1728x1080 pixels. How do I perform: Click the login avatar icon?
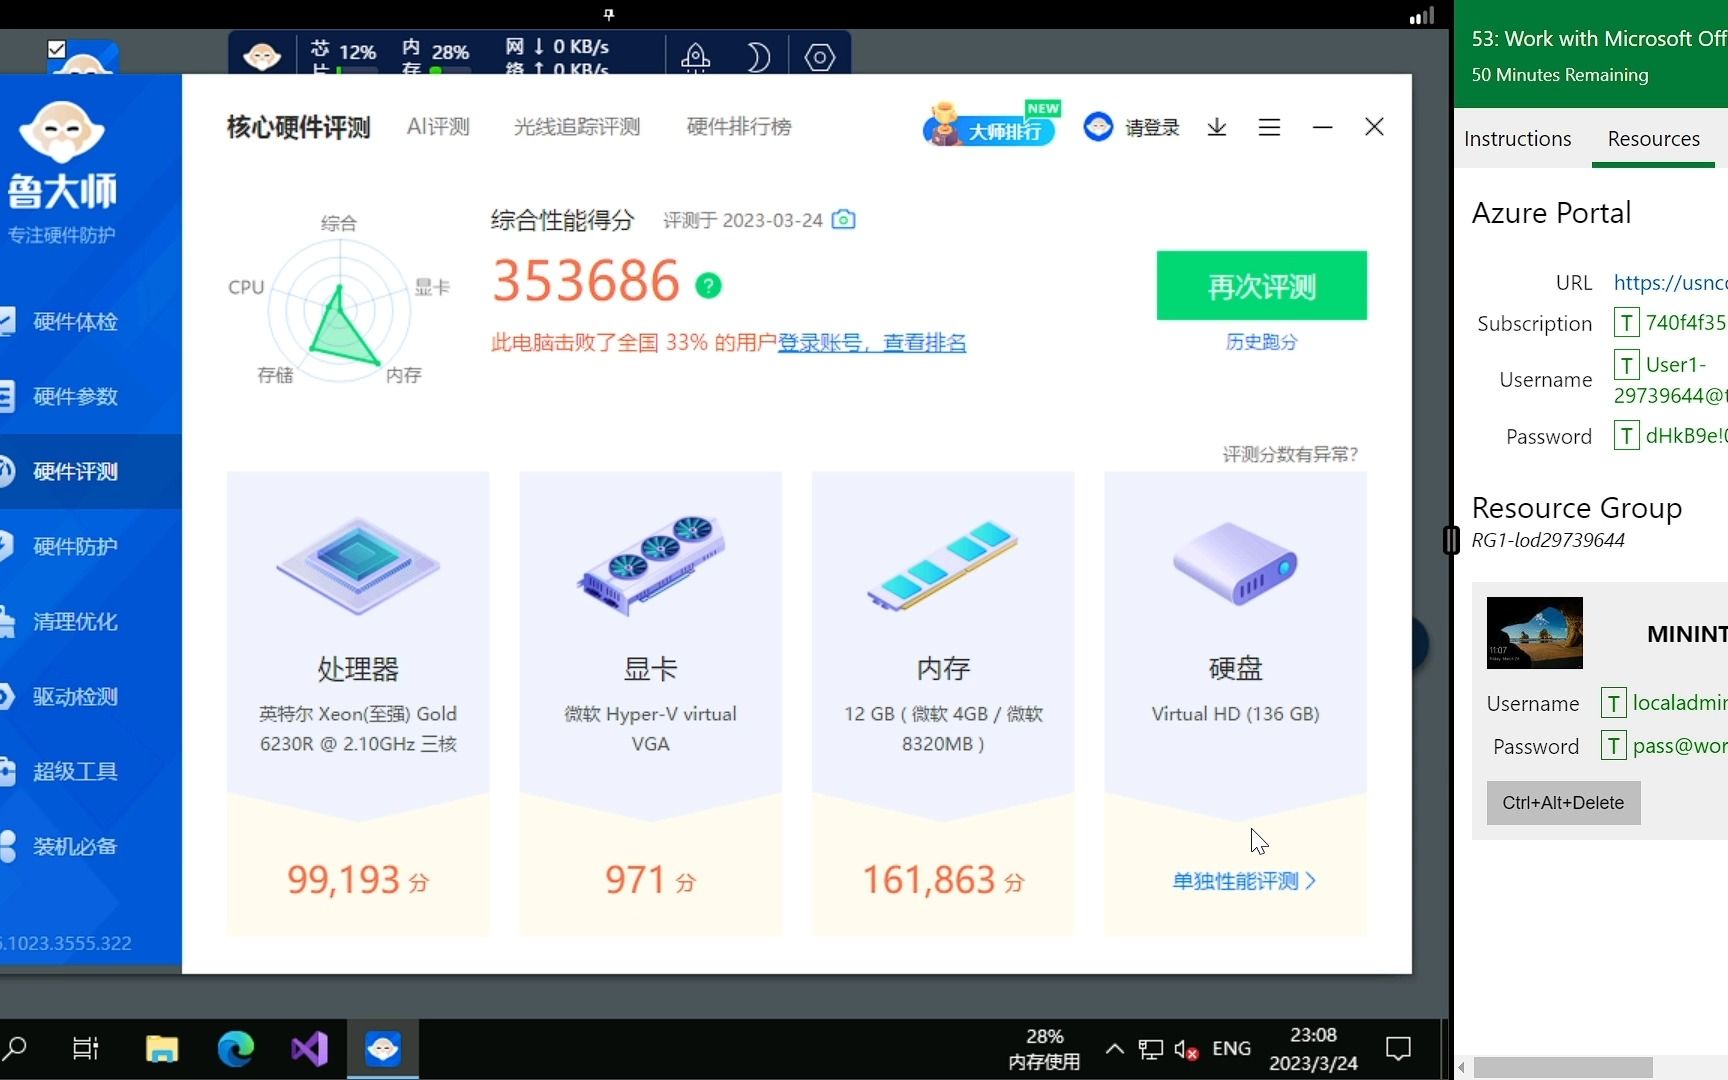[1098, 126]
